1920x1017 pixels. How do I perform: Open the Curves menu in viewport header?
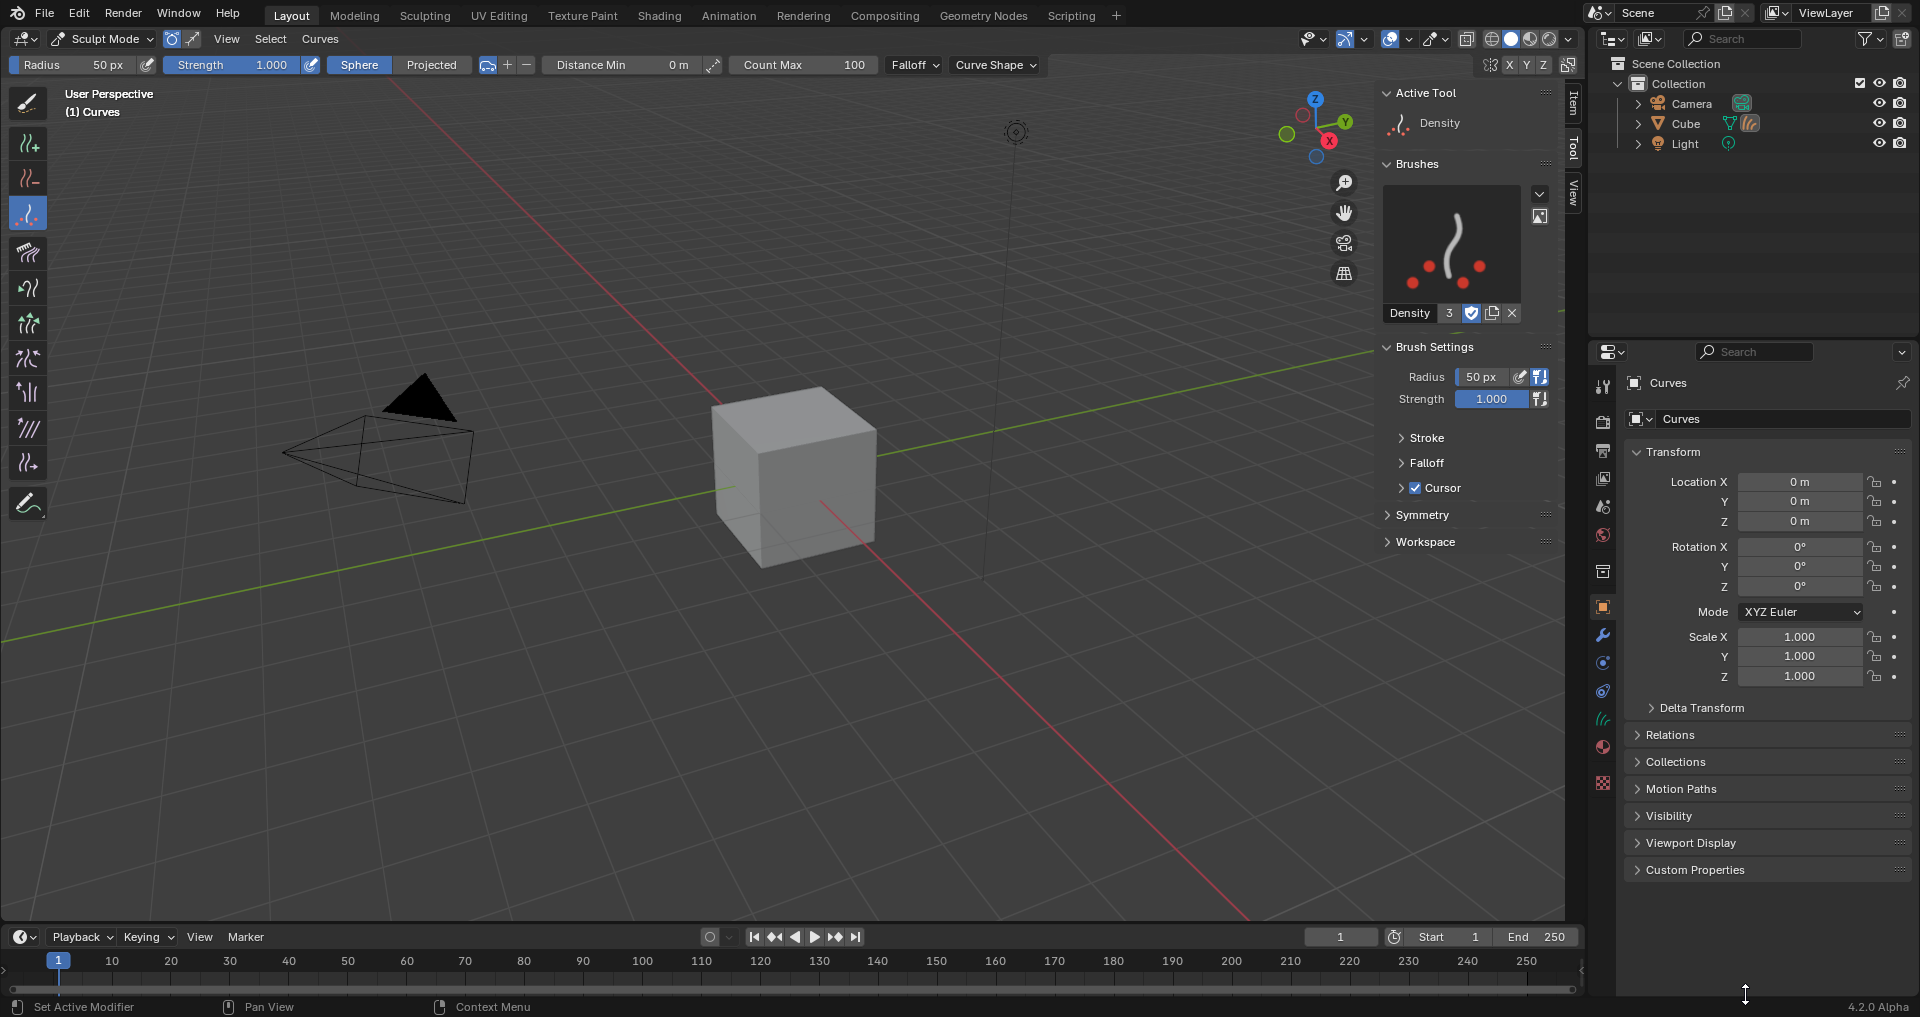tap(320, 39)
